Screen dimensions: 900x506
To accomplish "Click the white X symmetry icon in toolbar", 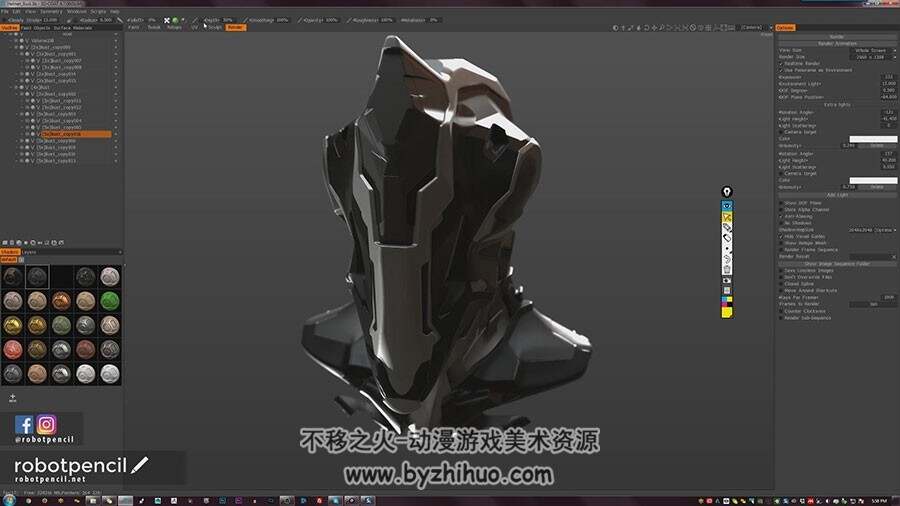I will [x=167, y=20].
